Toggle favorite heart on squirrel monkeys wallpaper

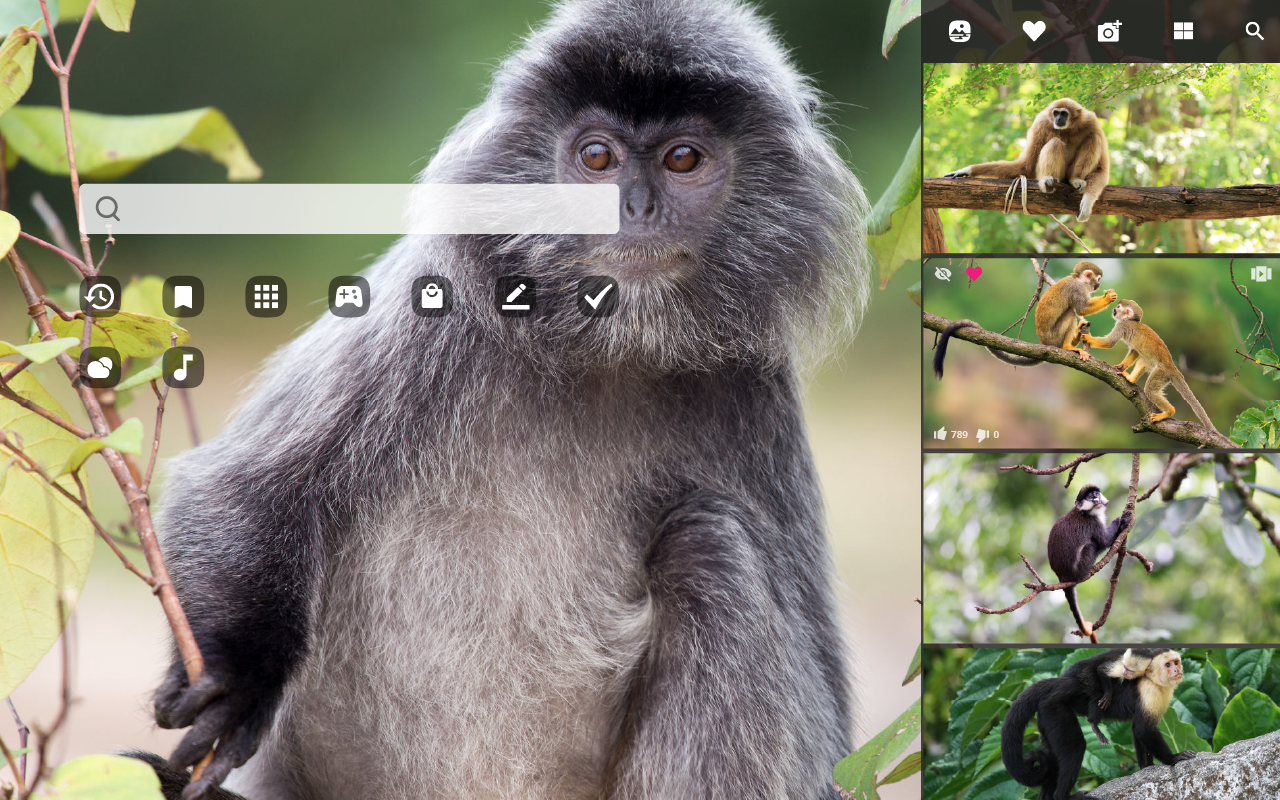point(974,274)
